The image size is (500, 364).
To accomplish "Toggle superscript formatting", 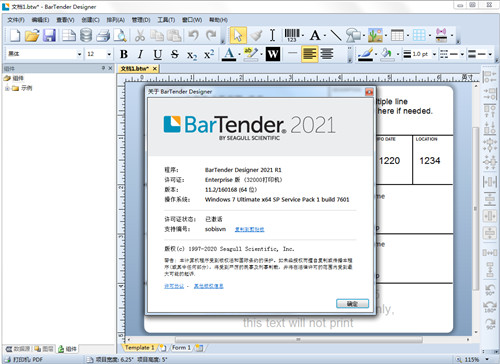I will [x=209, y=54].
